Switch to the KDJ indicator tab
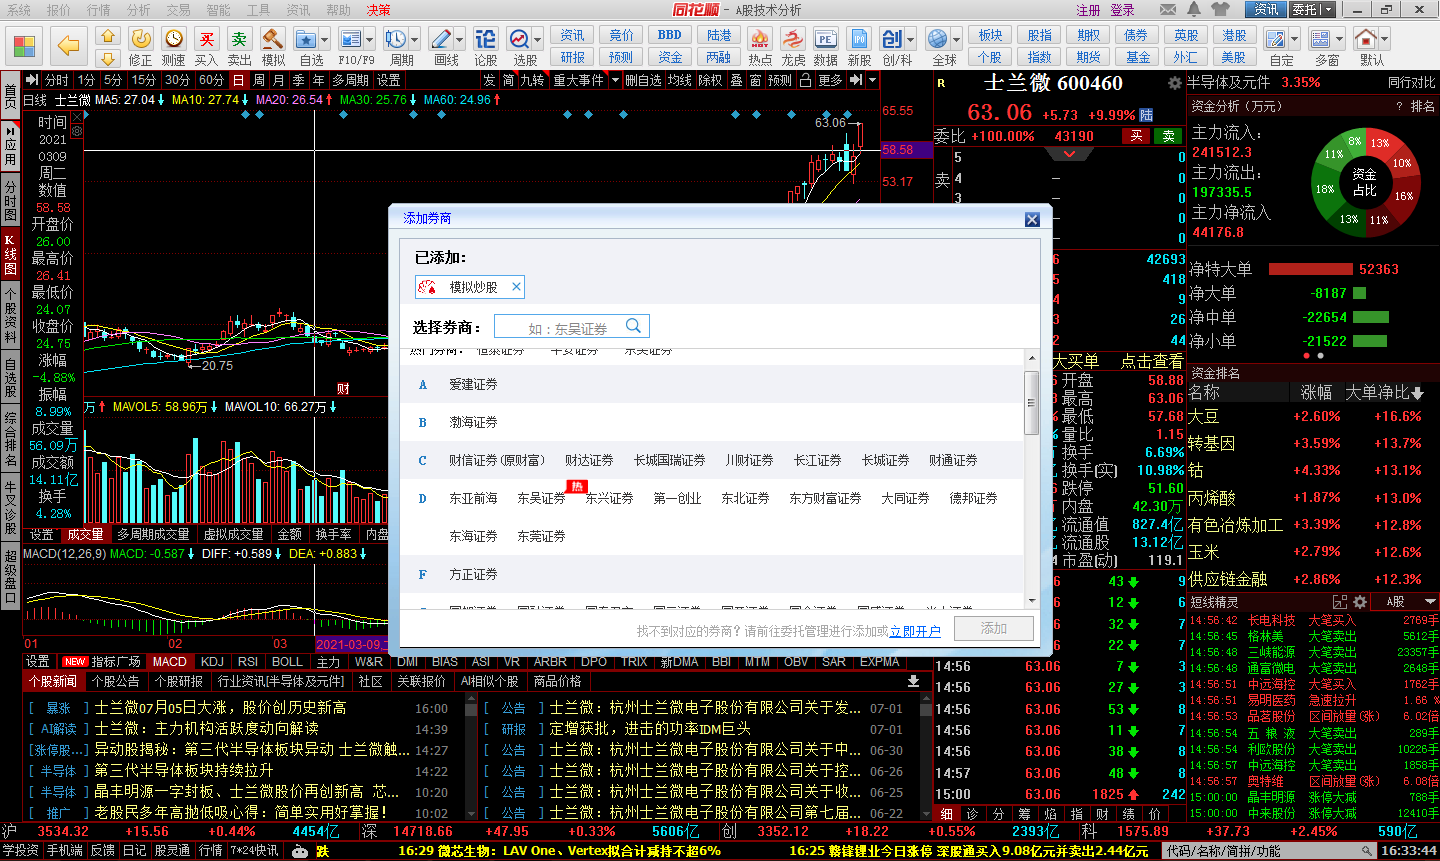This screenshot has height=861, width=1440. coord(212,662)
